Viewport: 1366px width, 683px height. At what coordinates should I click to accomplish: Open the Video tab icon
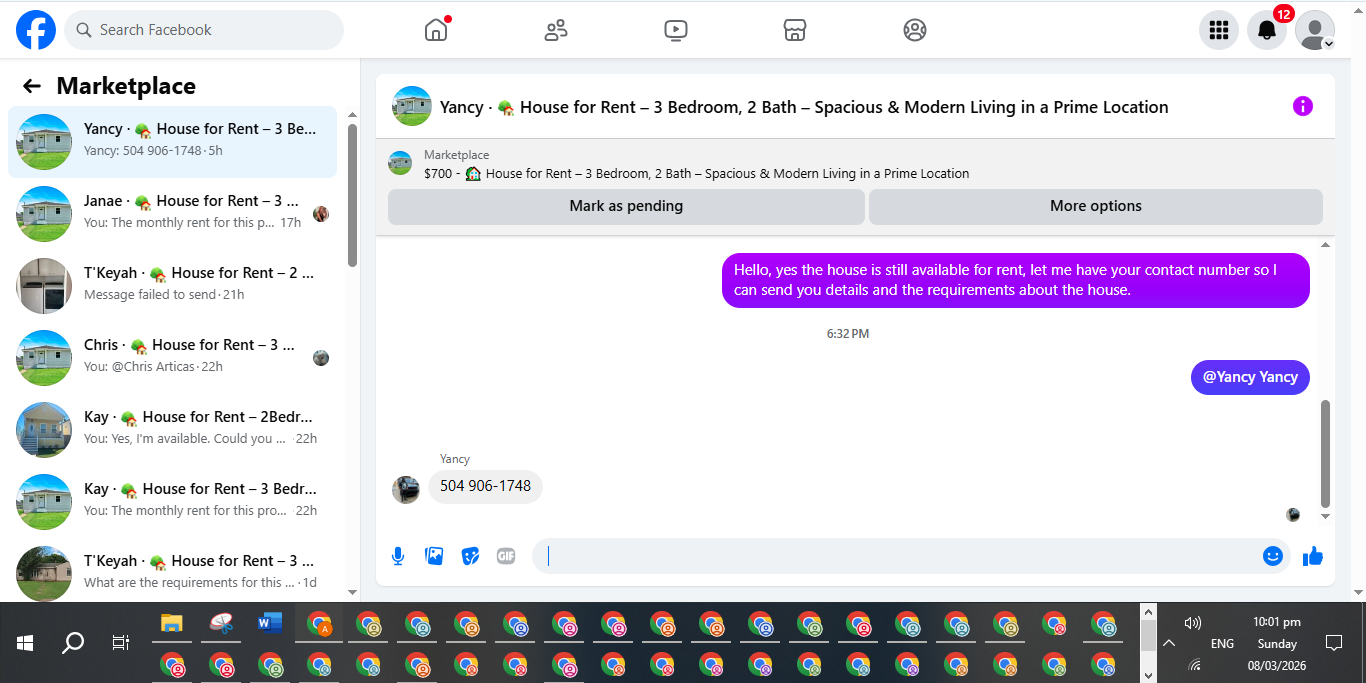point(676,30)
